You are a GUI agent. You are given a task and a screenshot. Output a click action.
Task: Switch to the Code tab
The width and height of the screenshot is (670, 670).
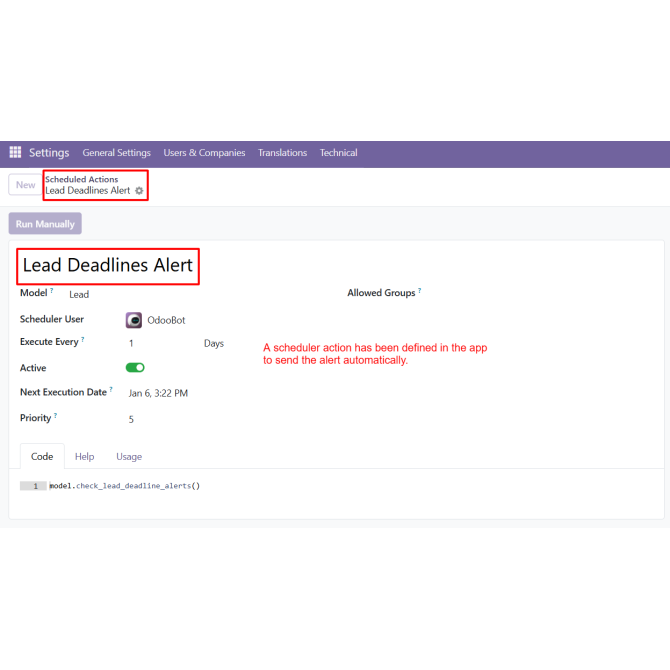click(42, 456)
